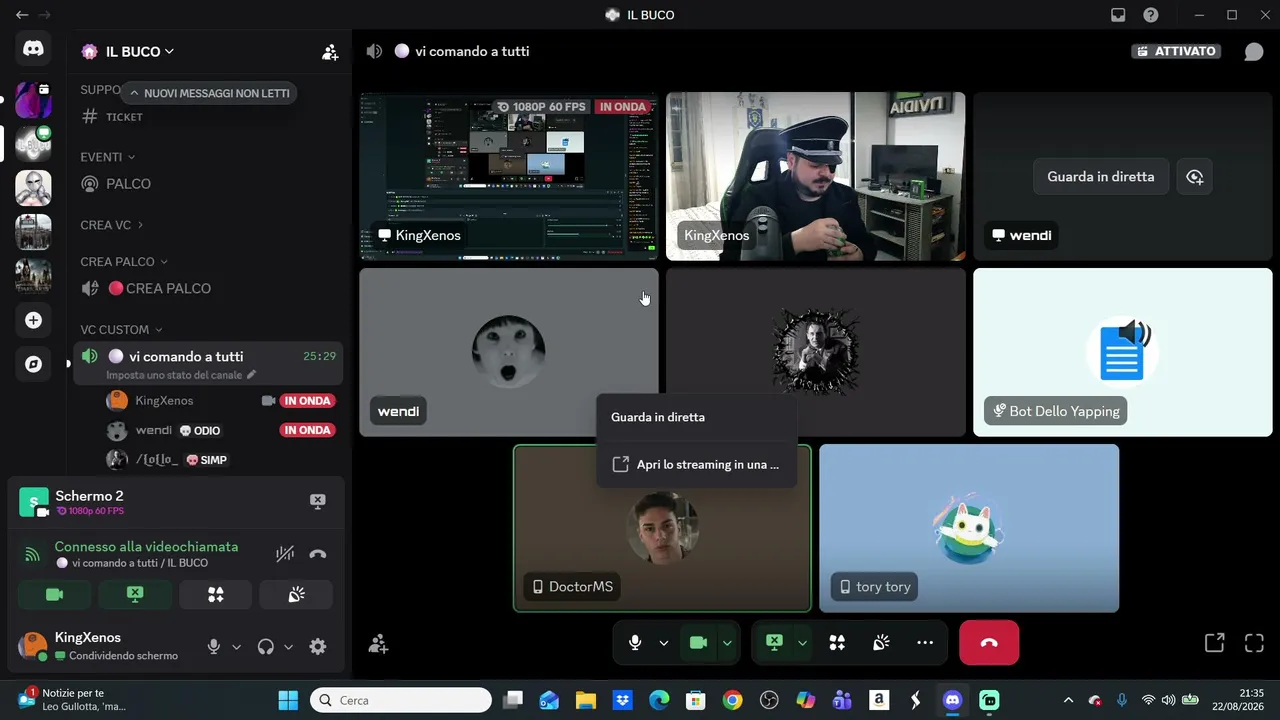Open the CREA PALCO voice channel
The image size is (1280, 720).
tap(208, 289)
